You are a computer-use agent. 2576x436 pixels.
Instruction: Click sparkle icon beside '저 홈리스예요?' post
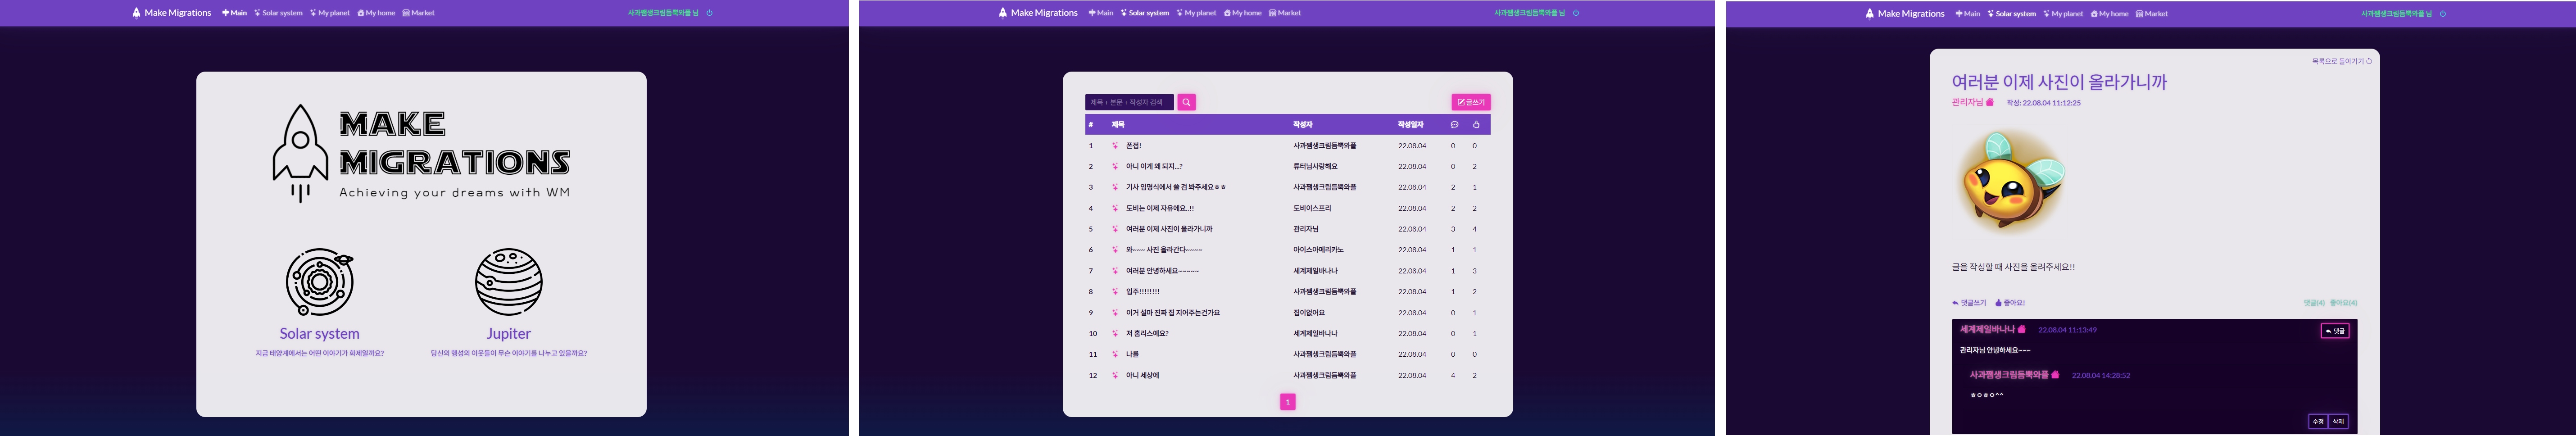[x=1115, y=334]
